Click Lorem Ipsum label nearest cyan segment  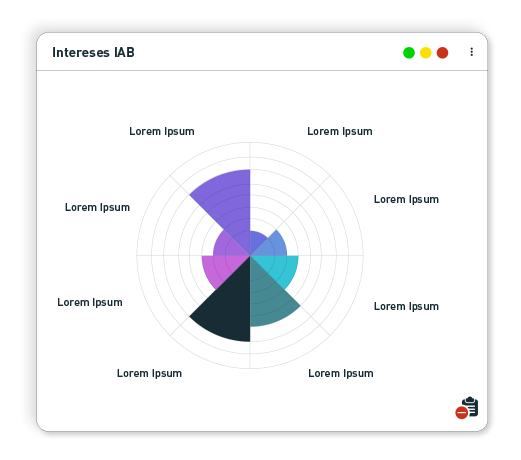click(406, 306)
